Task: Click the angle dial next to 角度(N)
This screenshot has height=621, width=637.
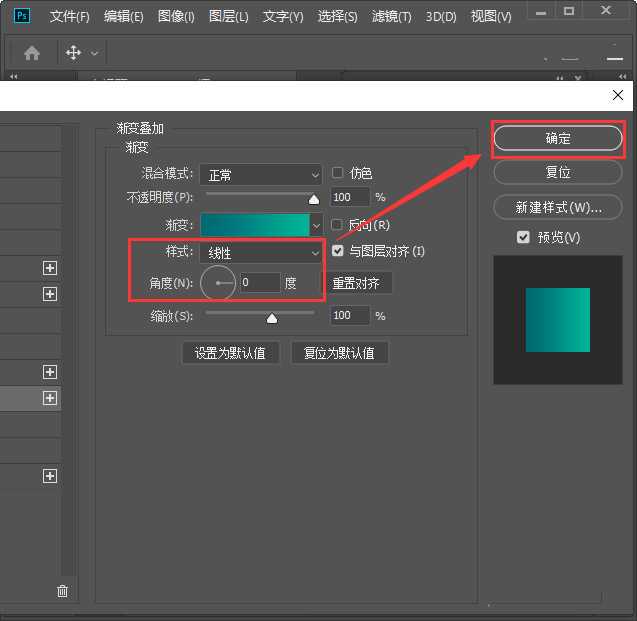Action: pos(218,284)
